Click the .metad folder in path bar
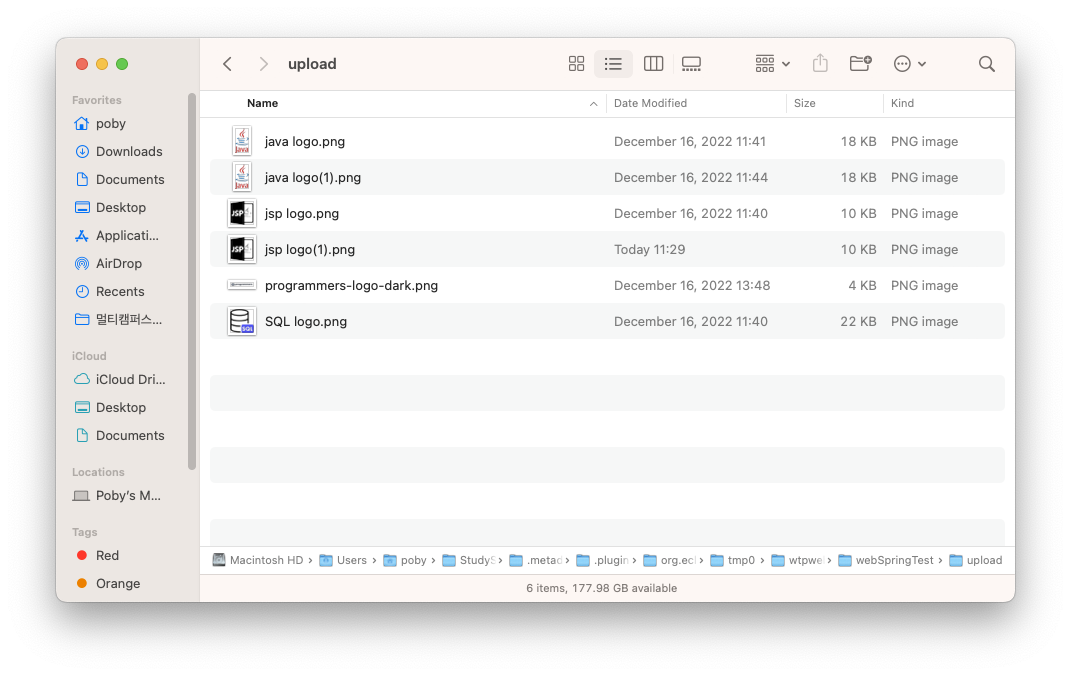Viewport: 1071px width, 676px height. coord(536,561)
